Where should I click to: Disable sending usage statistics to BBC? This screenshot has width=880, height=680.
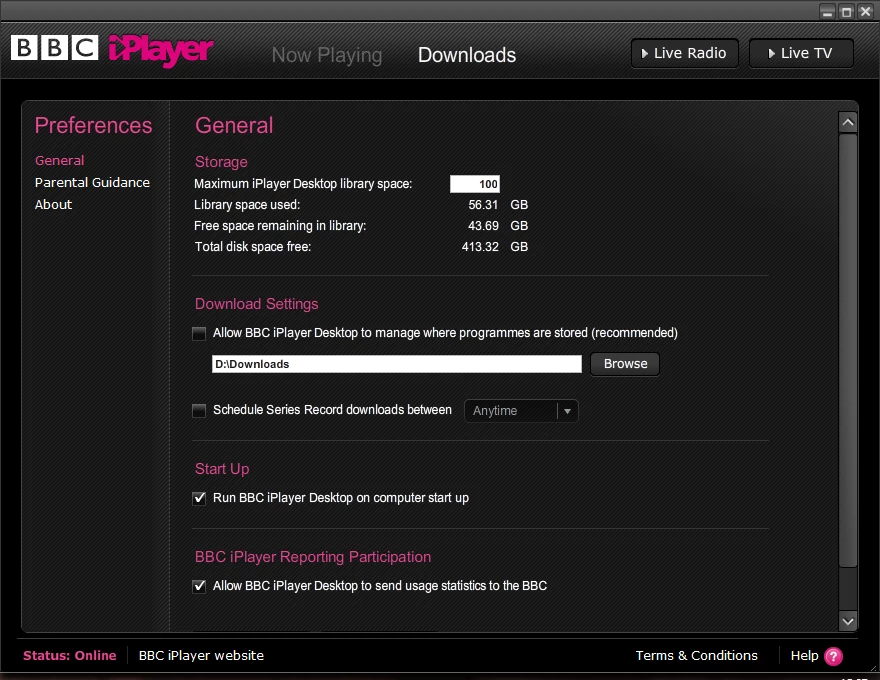(199, 586)
